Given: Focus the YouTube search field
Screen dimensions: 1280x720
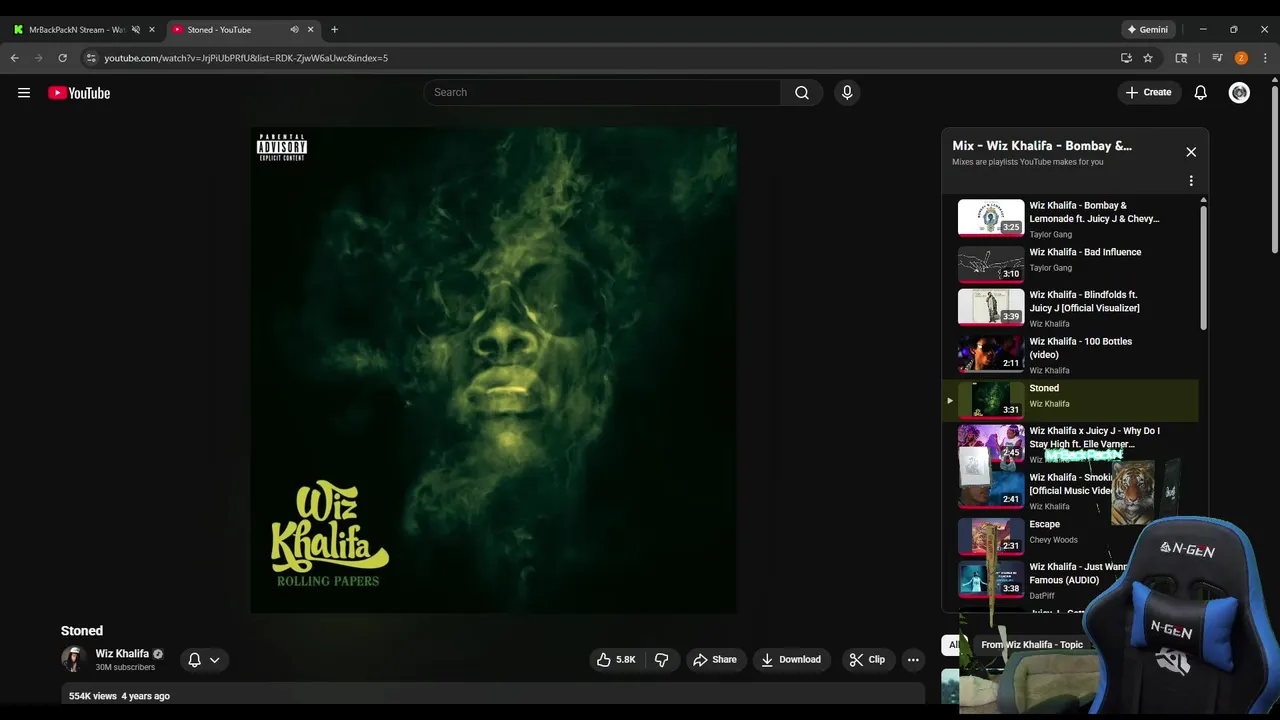Looking at the screenshot, I should click(602, 93).
